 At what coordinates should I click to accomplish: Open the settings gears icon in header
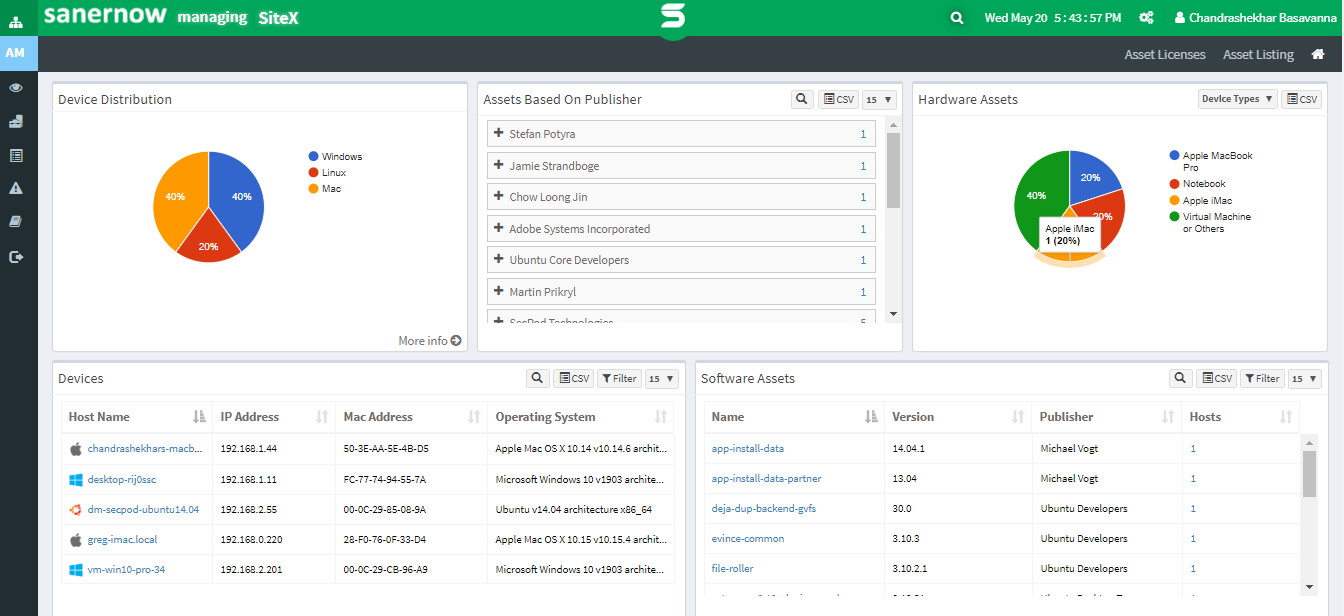[x=1146, y=18]
